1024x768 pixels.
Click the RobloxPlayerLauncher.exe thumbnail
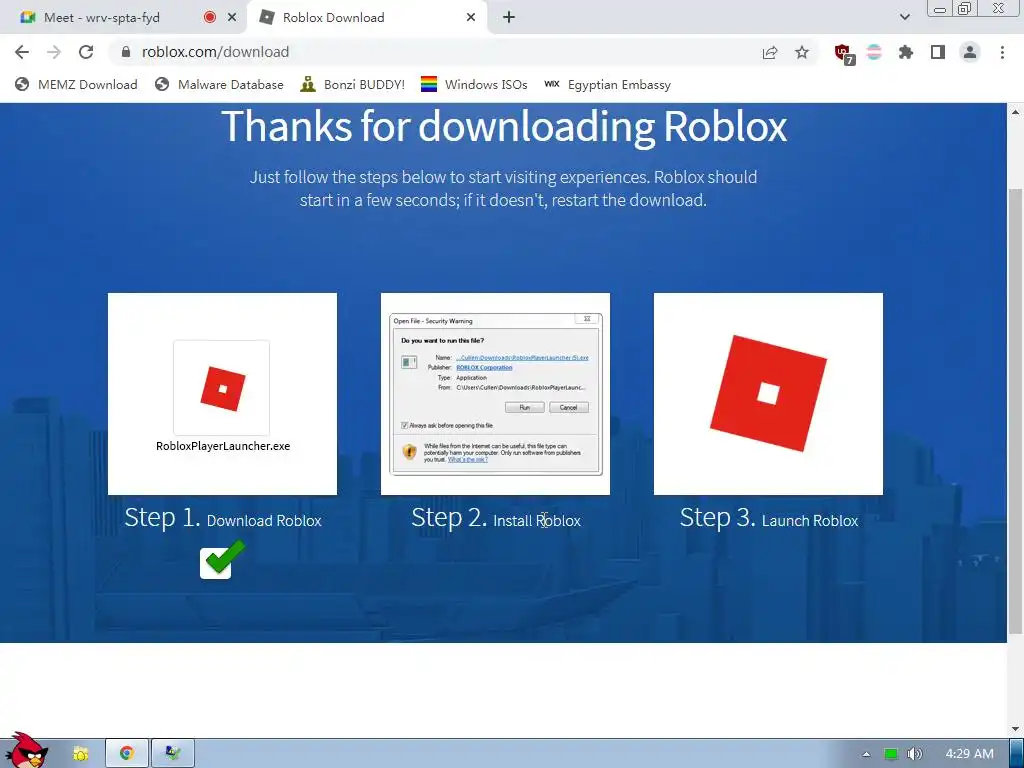click(222, 394)
